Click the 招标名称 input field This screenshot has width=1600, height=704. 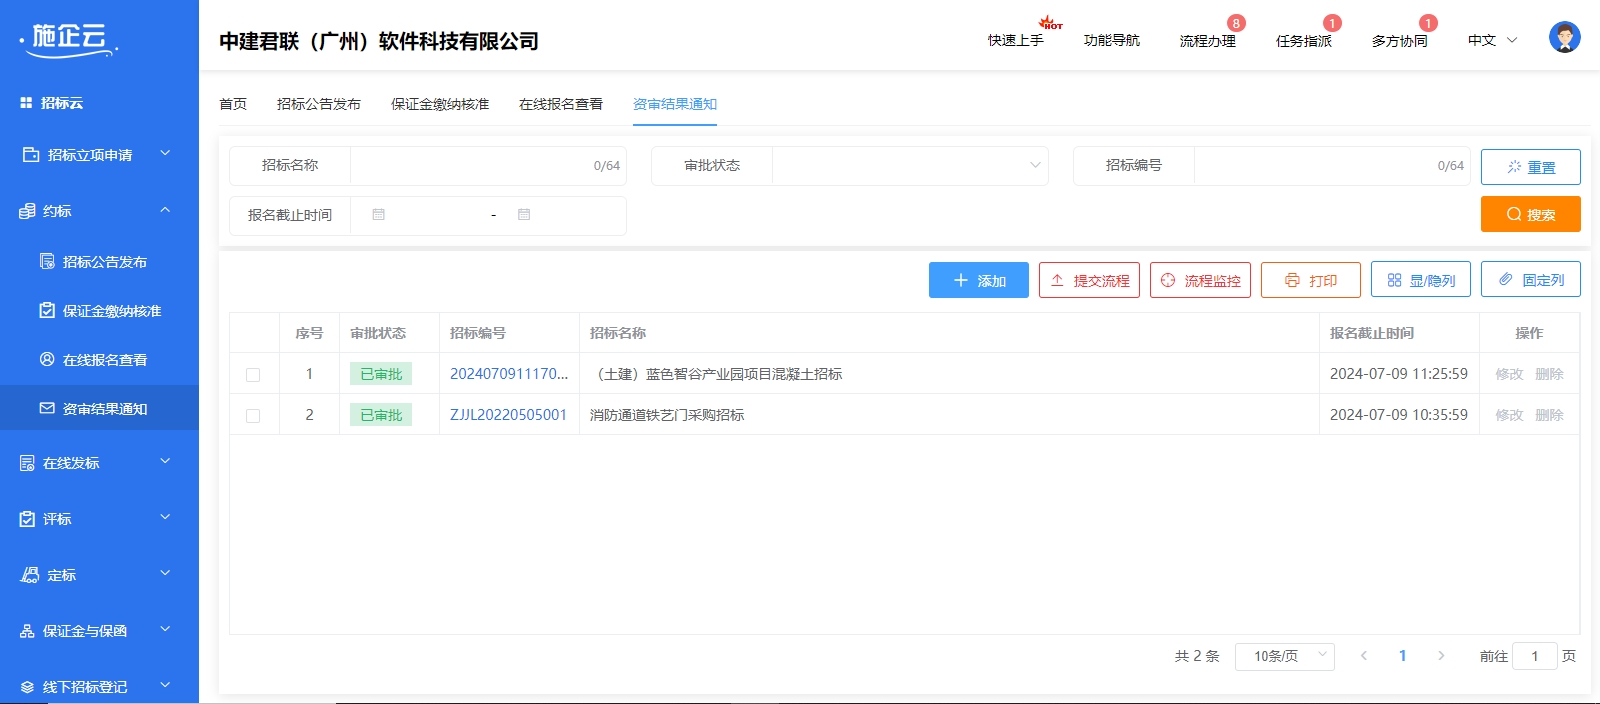[470, 166]
